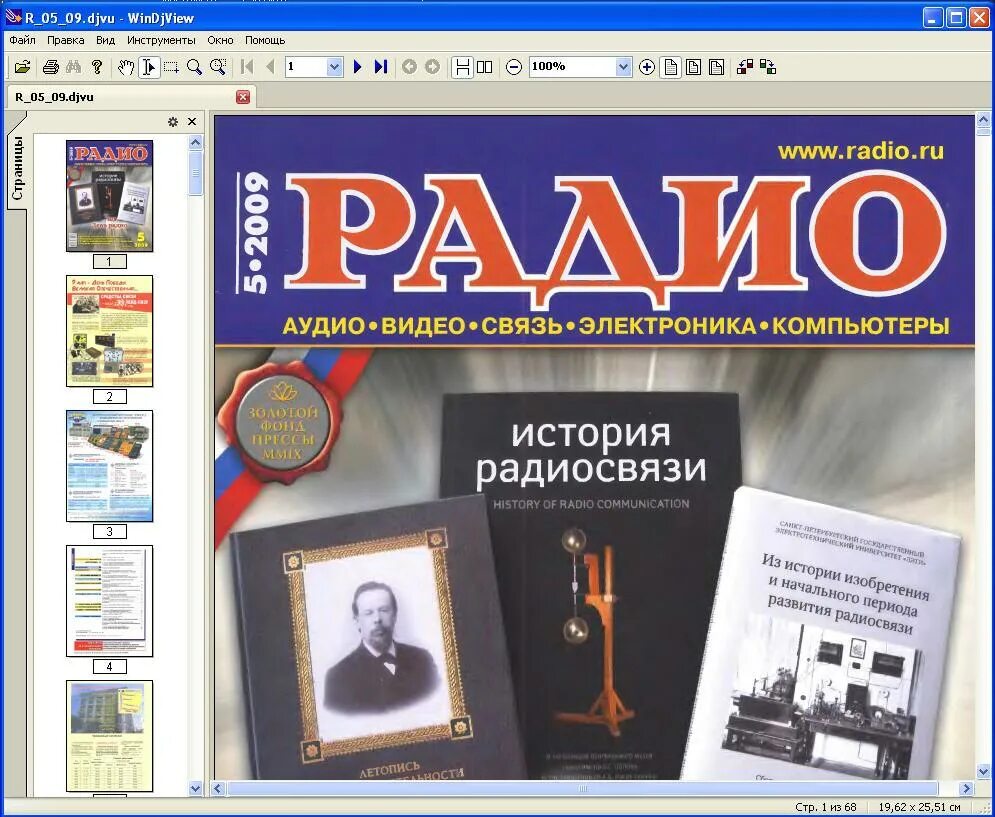Screen dimensions: 995x817
Task: Close the R_05_09.djvu tab with red X
Action: (x=243, y=97)
